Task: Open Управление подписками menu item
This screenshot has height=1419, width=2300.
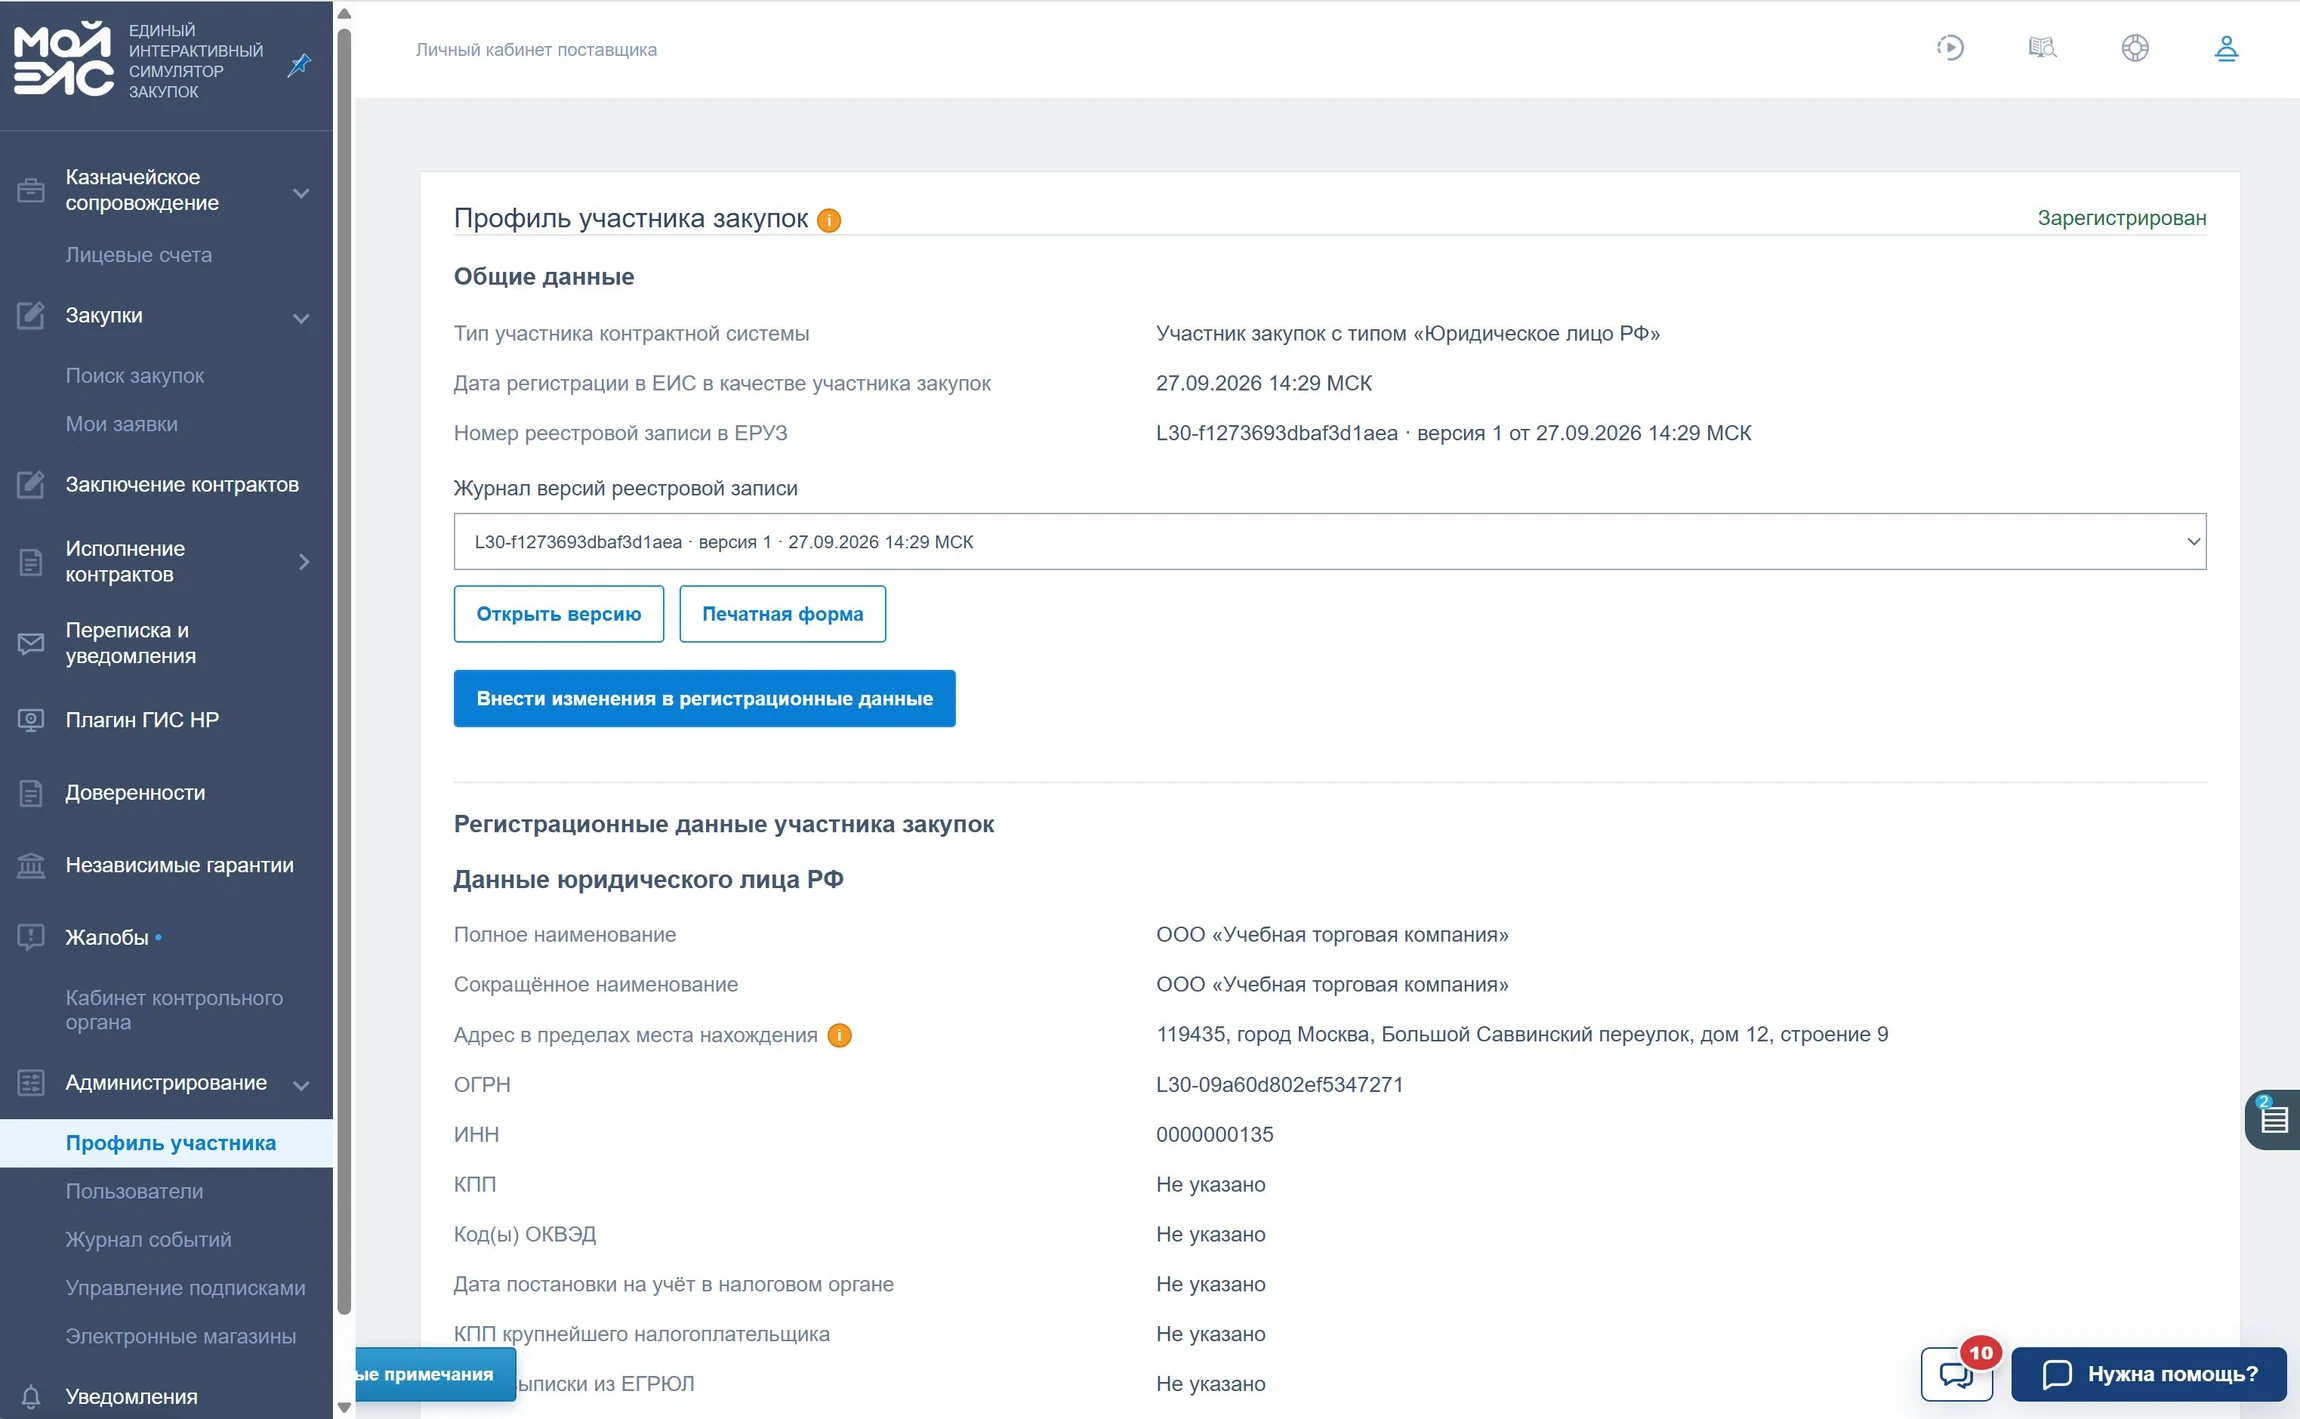Action: [185, 1288]
